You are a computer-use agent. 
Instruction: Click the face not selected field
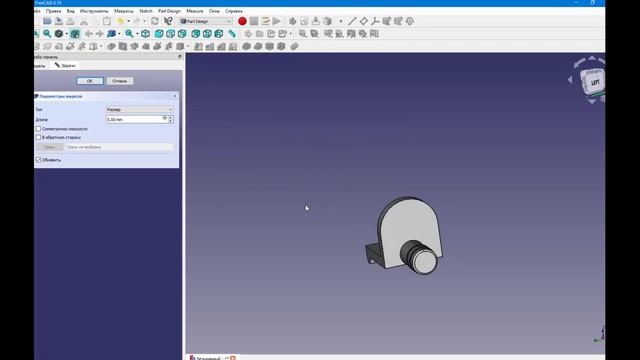pyautogui.click(x=119, y=147)
